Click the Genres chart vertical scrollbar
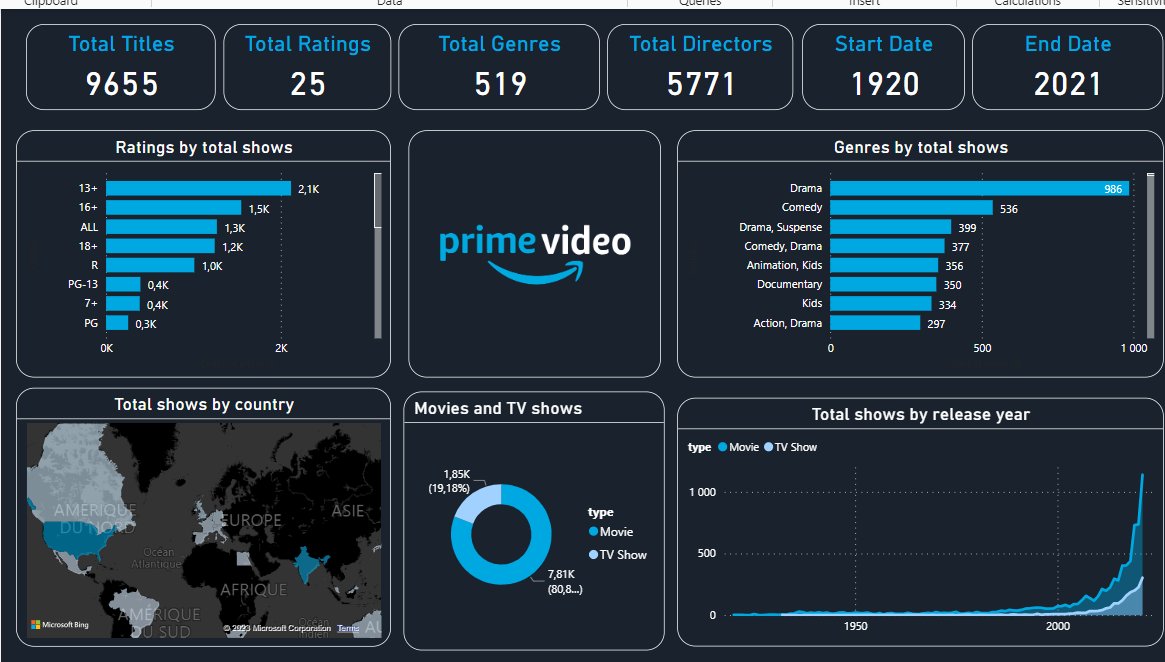Screen dimensions: 1165x662 (x=1151, y=256)
